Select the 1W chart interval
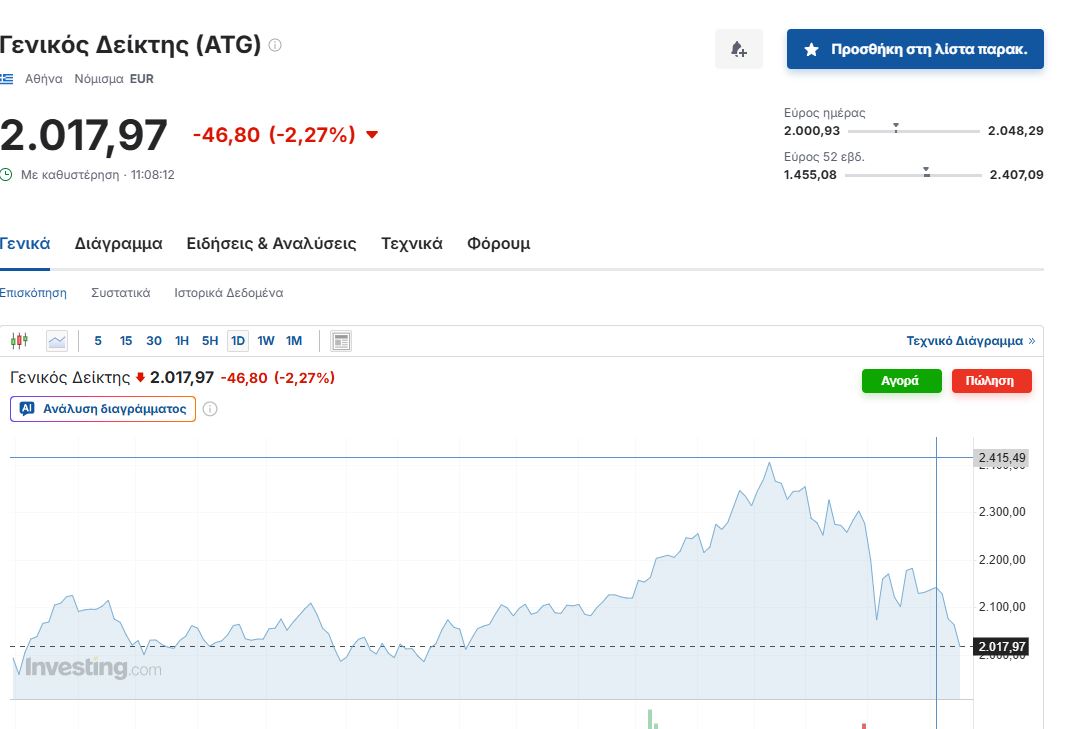Screen dimensions: 1071x729 266,341
